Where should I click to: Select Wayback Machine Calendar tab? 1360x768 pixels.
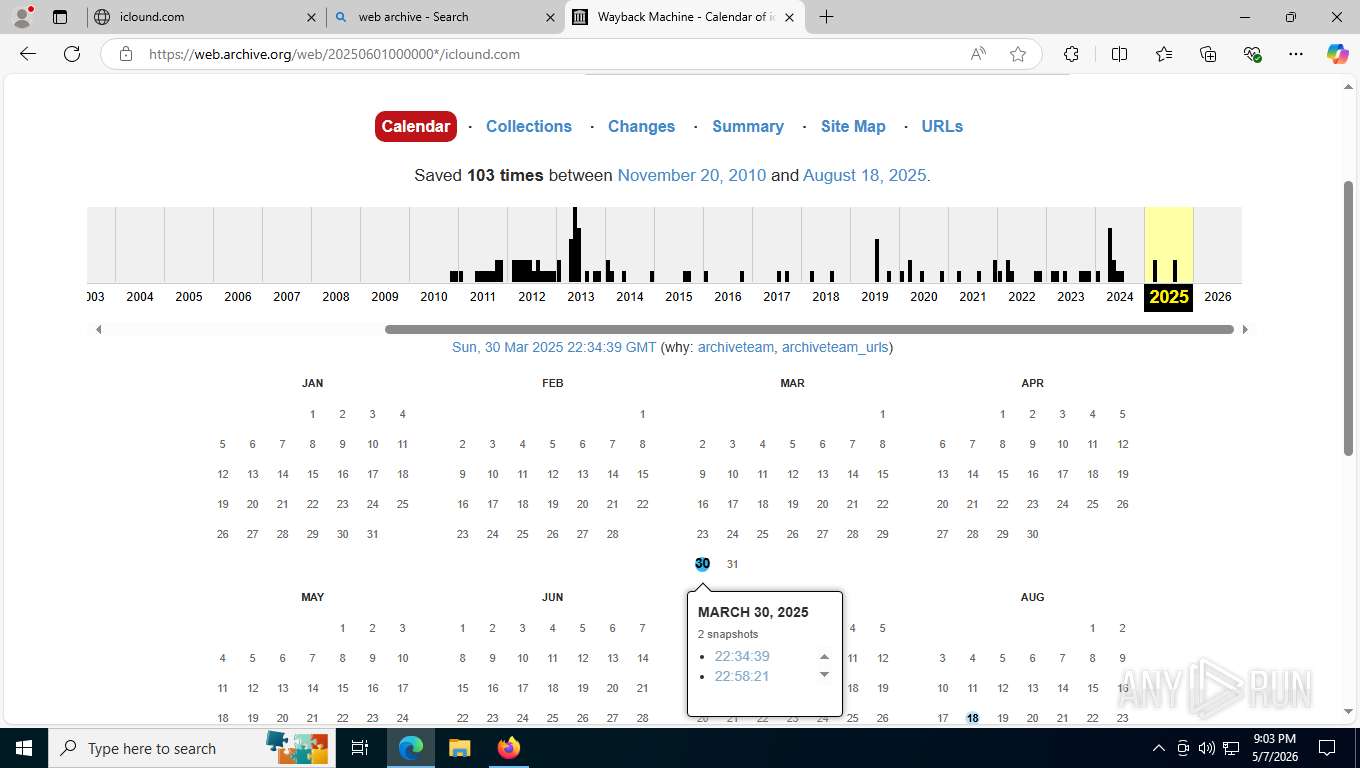point(685,17)
